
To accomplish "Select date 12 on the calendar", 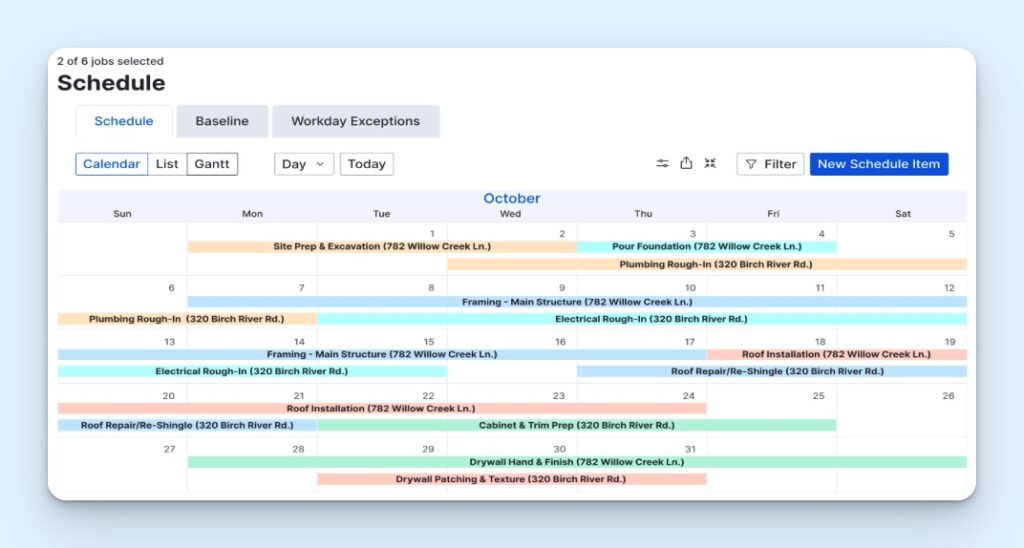I will tap(949, 288).
